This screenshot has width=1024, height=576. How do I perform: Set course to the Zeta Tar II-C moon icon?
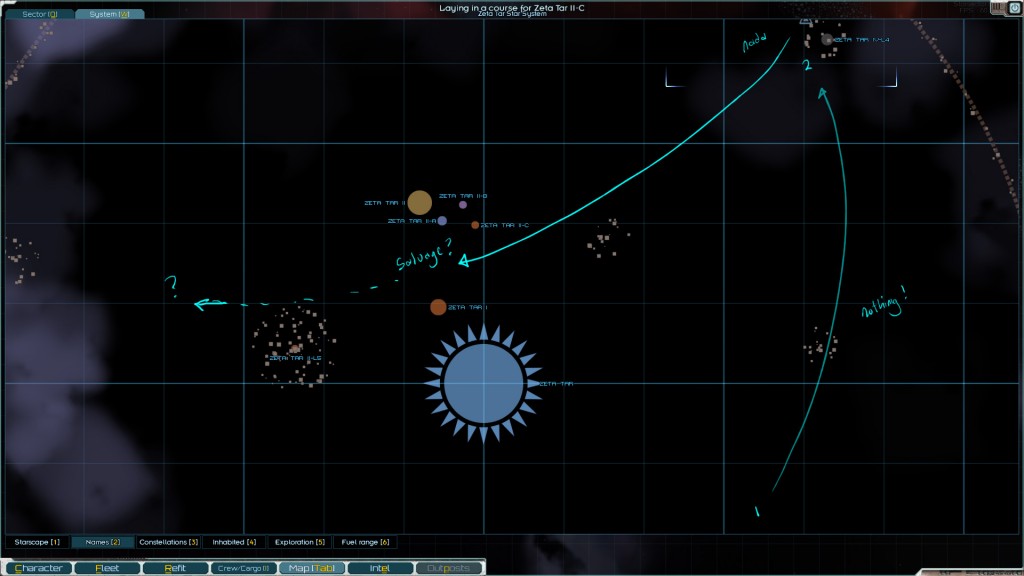[x=475, y=225]
